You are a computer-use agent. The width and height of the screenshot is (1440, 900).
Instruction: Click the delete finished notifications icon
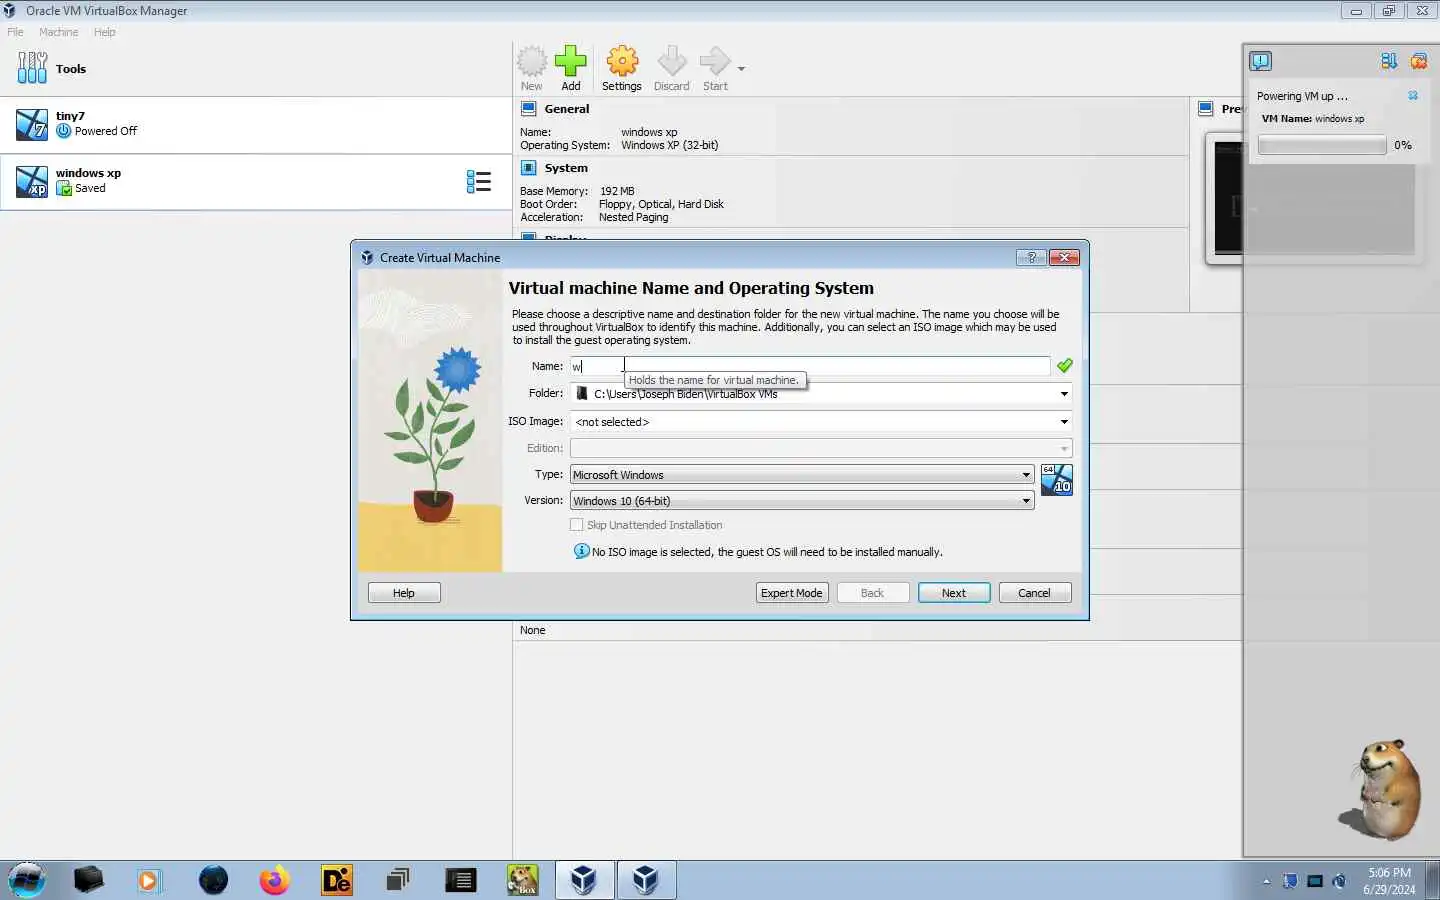pos(1418,61)
